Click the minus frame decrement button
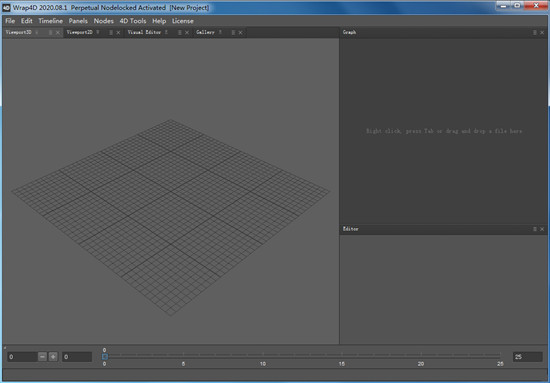This screenshot has height=383, width=550. [x=42, y=357]
